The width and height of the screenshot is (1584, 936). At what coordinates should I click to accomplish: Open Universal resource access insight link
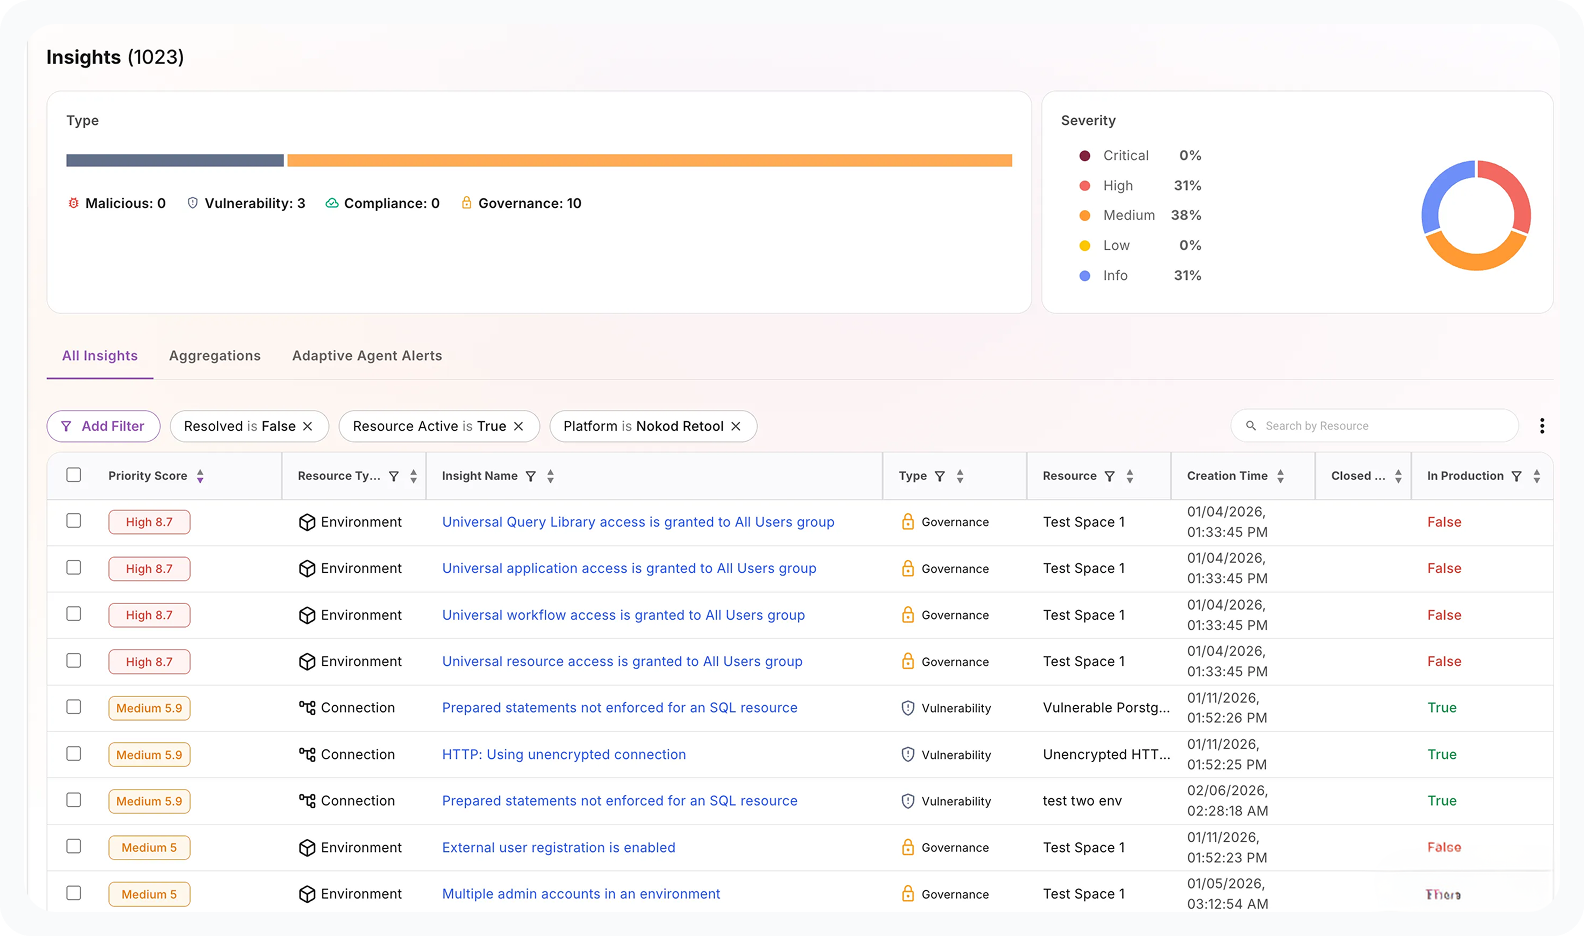pos(622,661)
